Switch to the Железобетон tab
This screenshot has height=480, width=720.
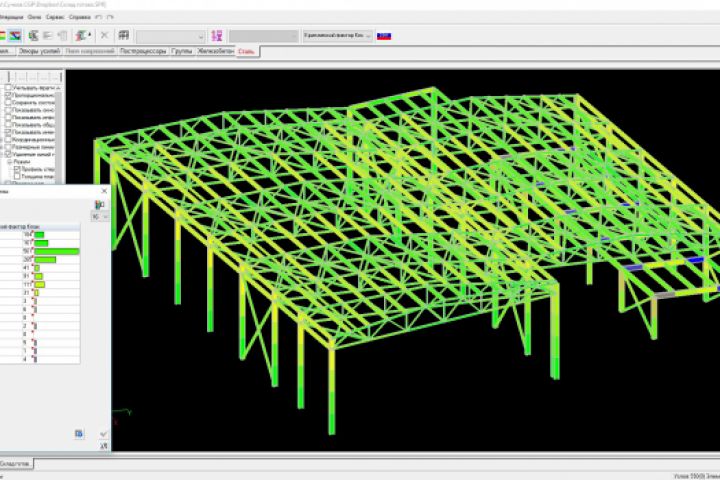tap(215, 51)
